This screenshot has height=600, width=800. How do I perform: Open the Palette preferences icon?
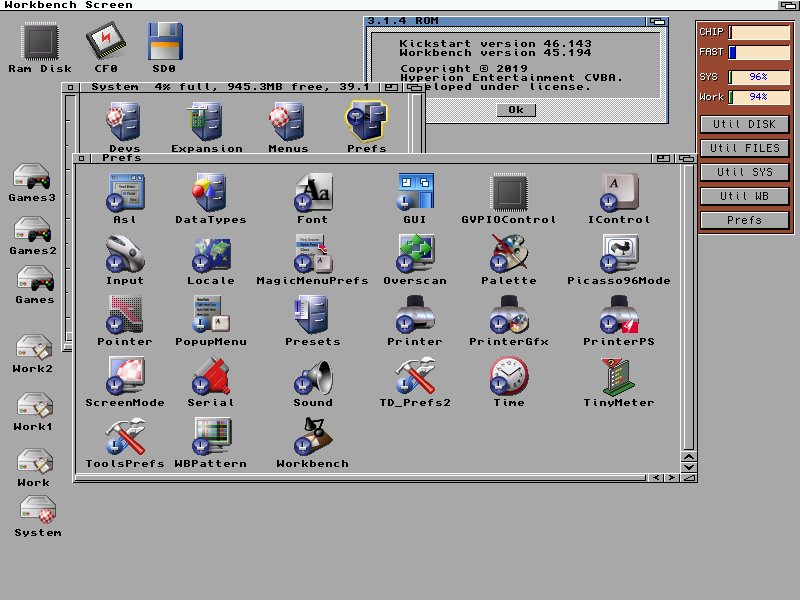509,253
